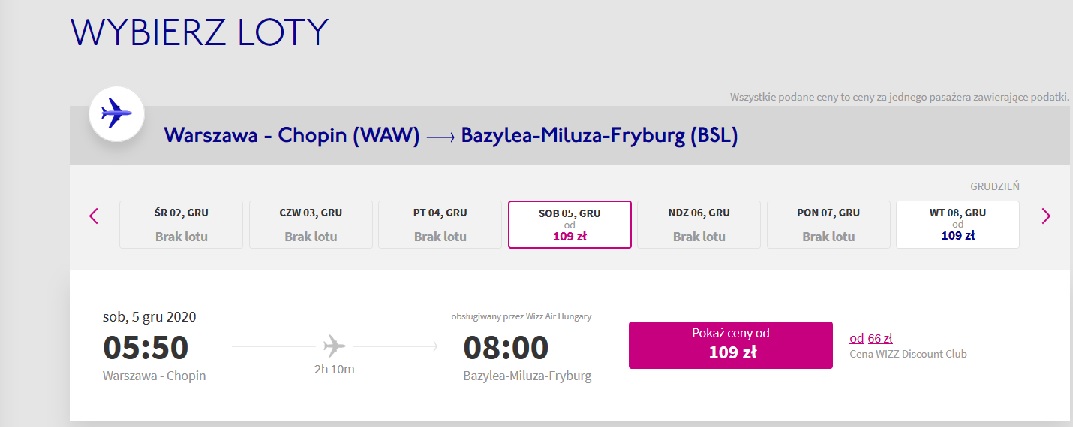Screen dimensions: 1073x427
Task: Click the Pokaż ceny od 109 zł button
Action: pos(731,346)
